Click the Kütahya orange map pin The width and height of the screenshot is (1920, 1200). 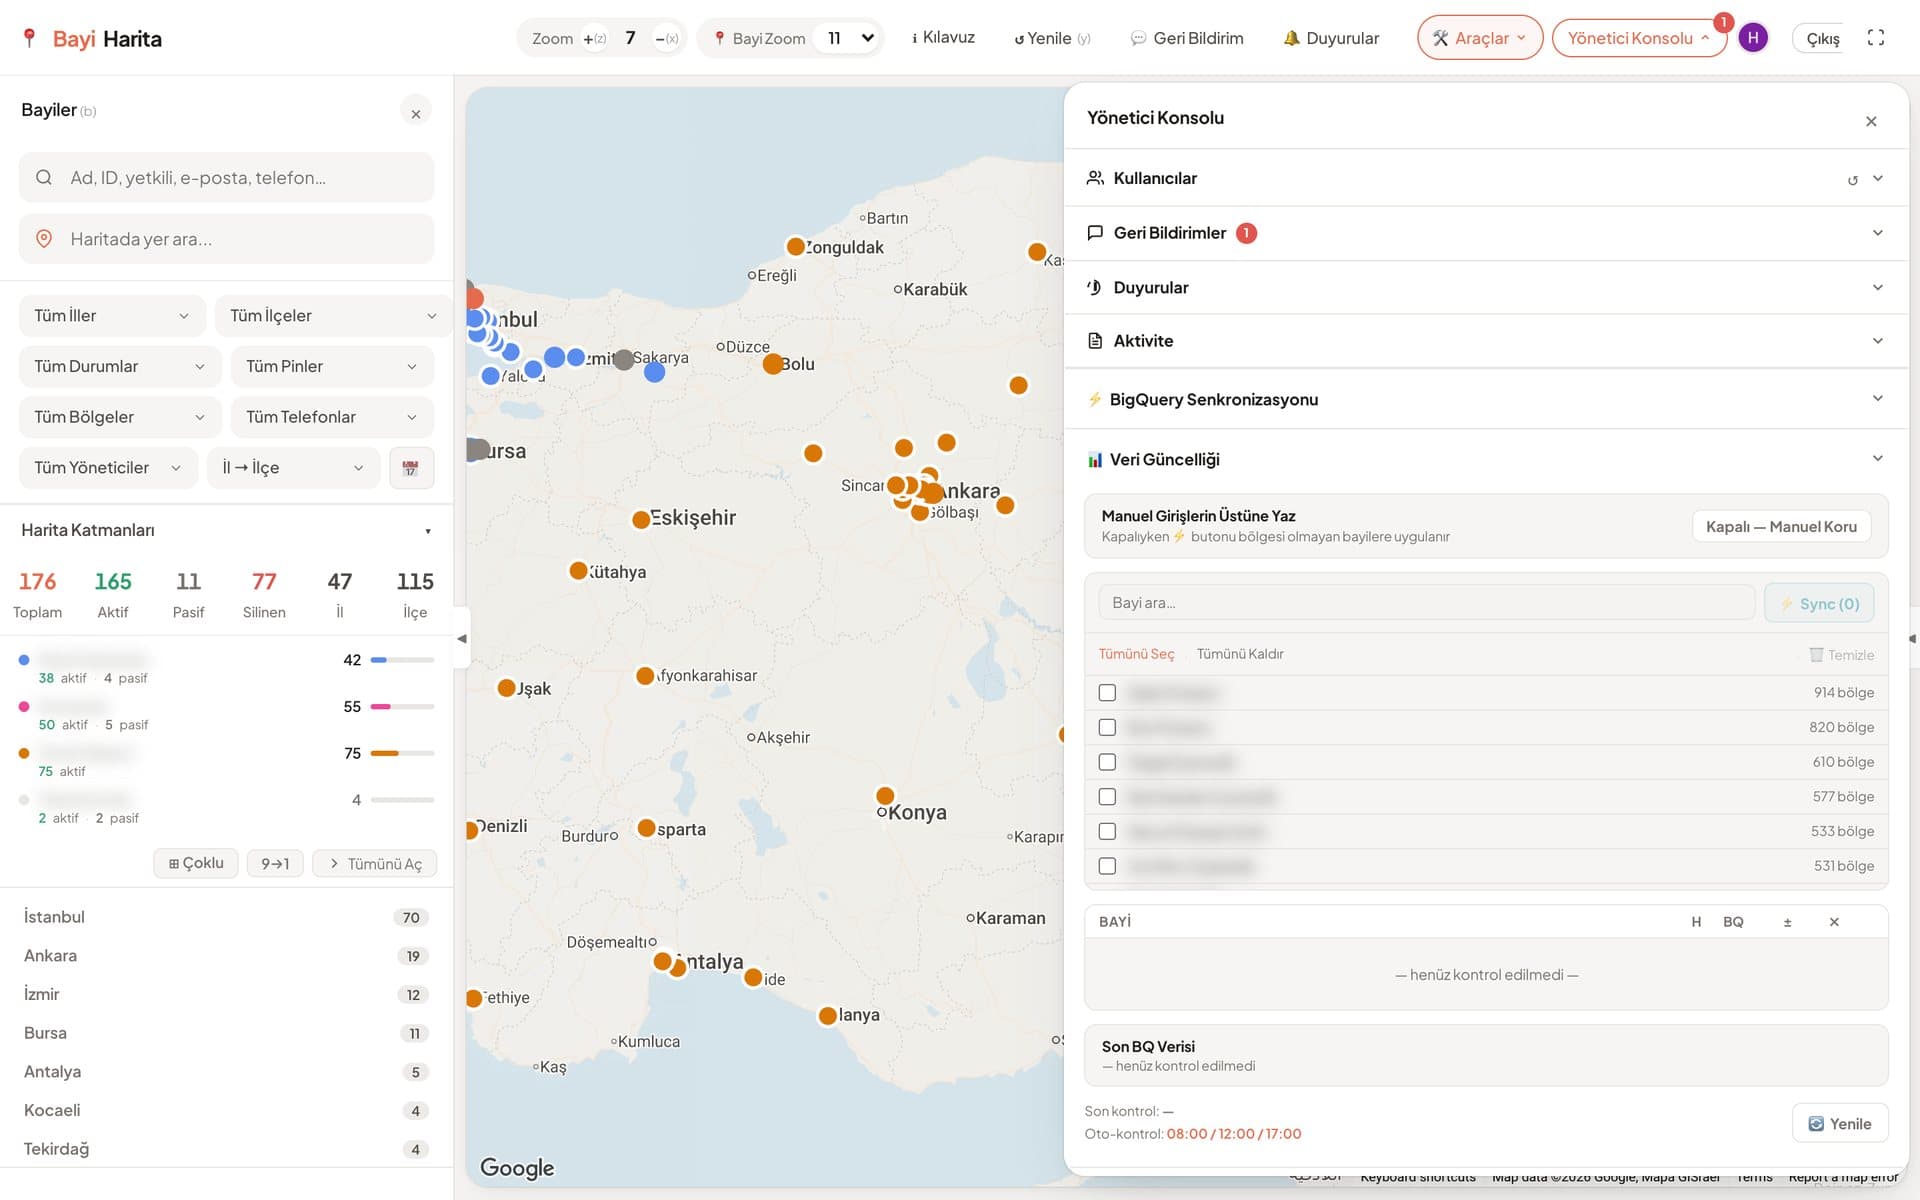point(578,571)
